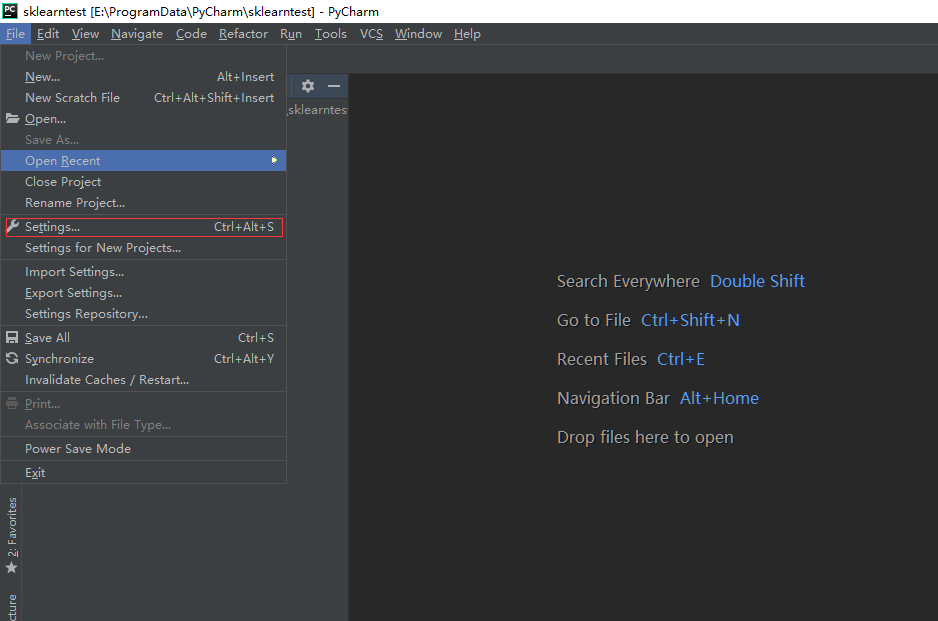Click the wrench icon beside Settings

coord(13,226)
